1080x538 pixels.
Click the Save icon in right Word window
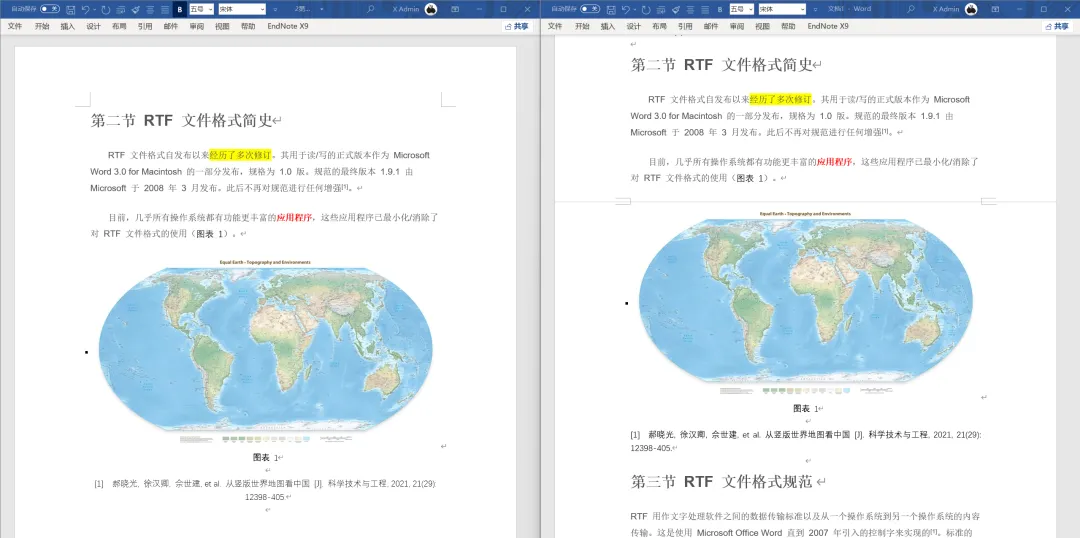tap(610, 9)
